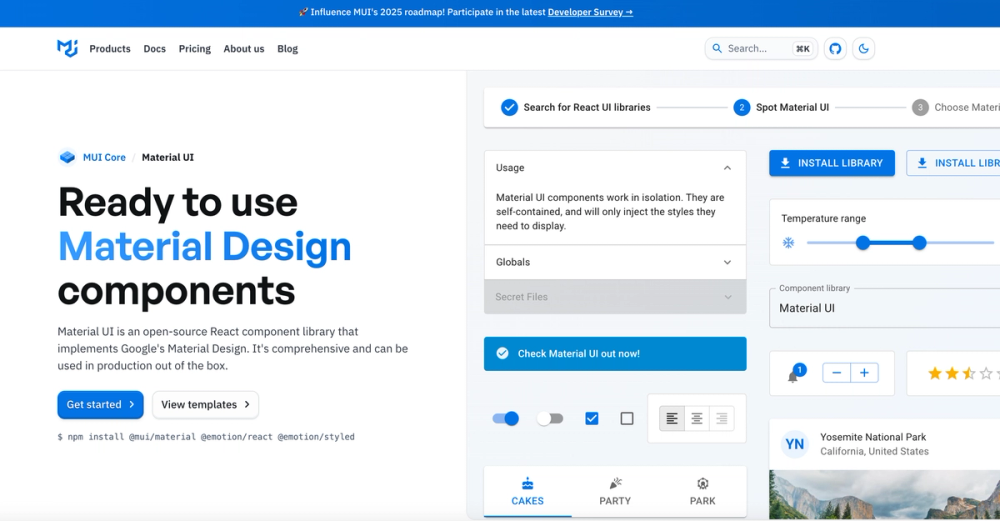Select center text alignment

point(696,418)
